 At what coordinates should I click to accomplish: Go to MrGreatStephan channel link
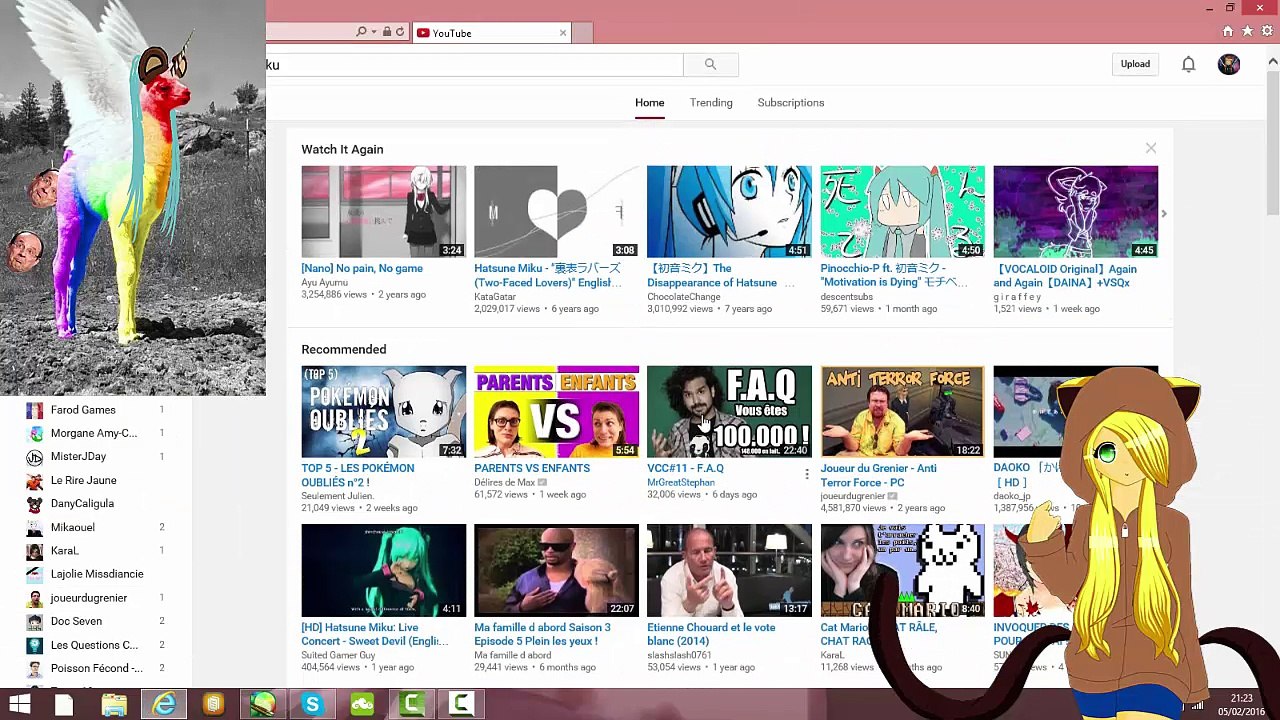[681, 482]
